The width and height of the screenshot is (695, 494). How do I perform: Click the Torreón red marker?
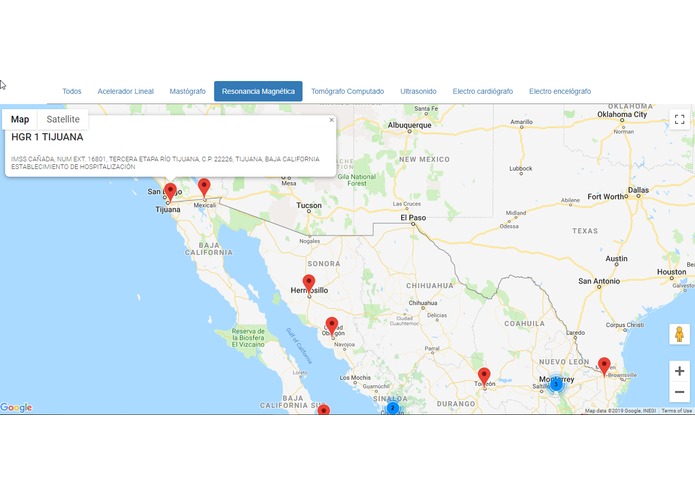[484, 377]
